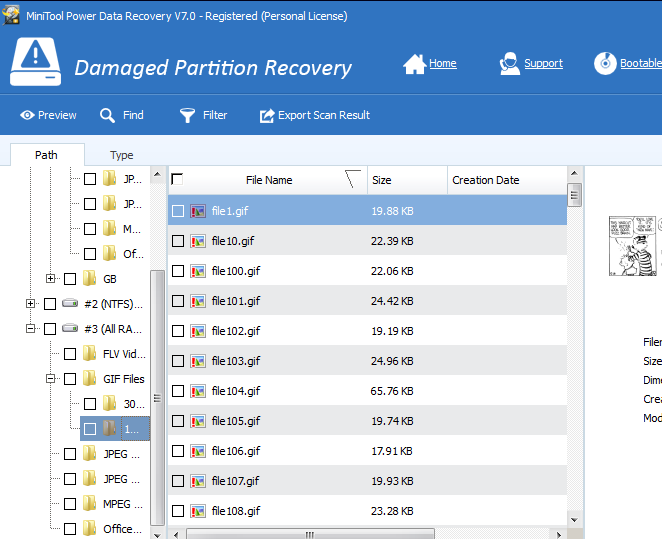Click the #3 (All RA... drive icon
The image size is (662, 539).
click(x=70, y=328)
